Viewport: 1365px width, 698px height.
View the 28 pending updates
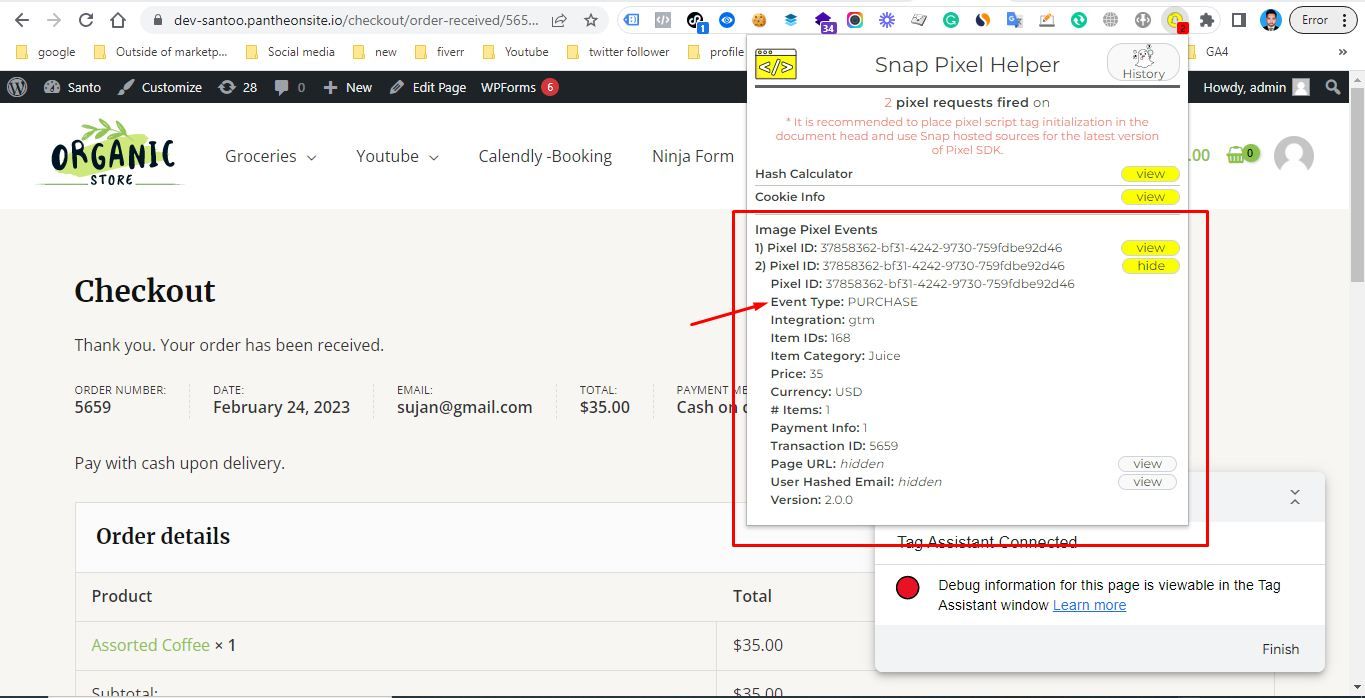click(238, 87)
